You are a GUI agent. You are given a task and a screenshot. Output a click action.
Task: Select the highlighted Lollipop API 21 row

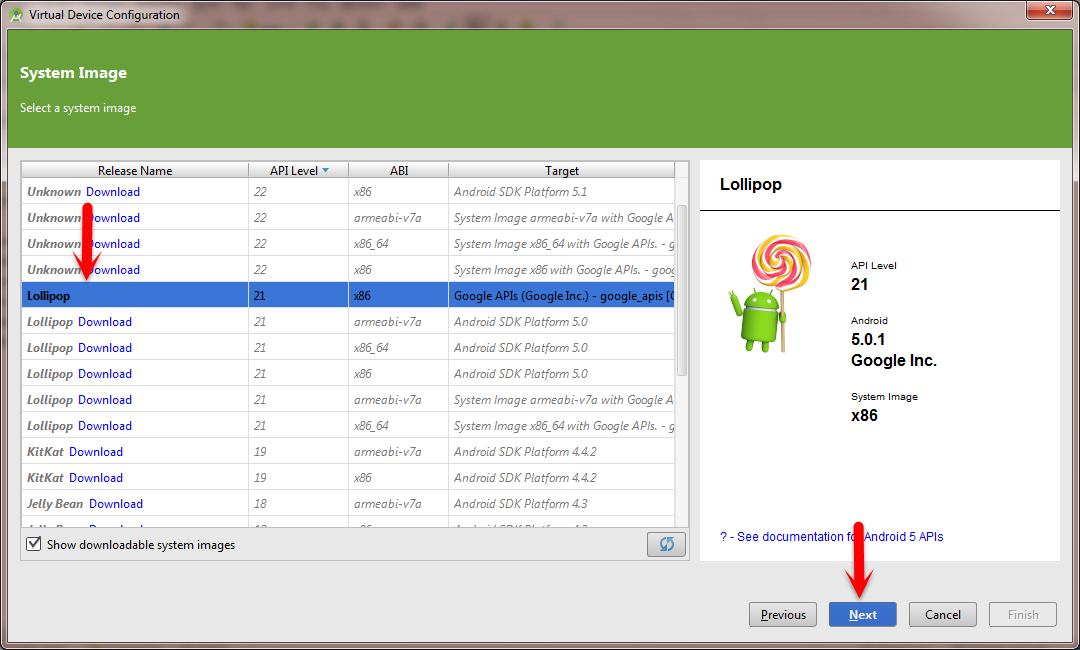pos(348,295)
